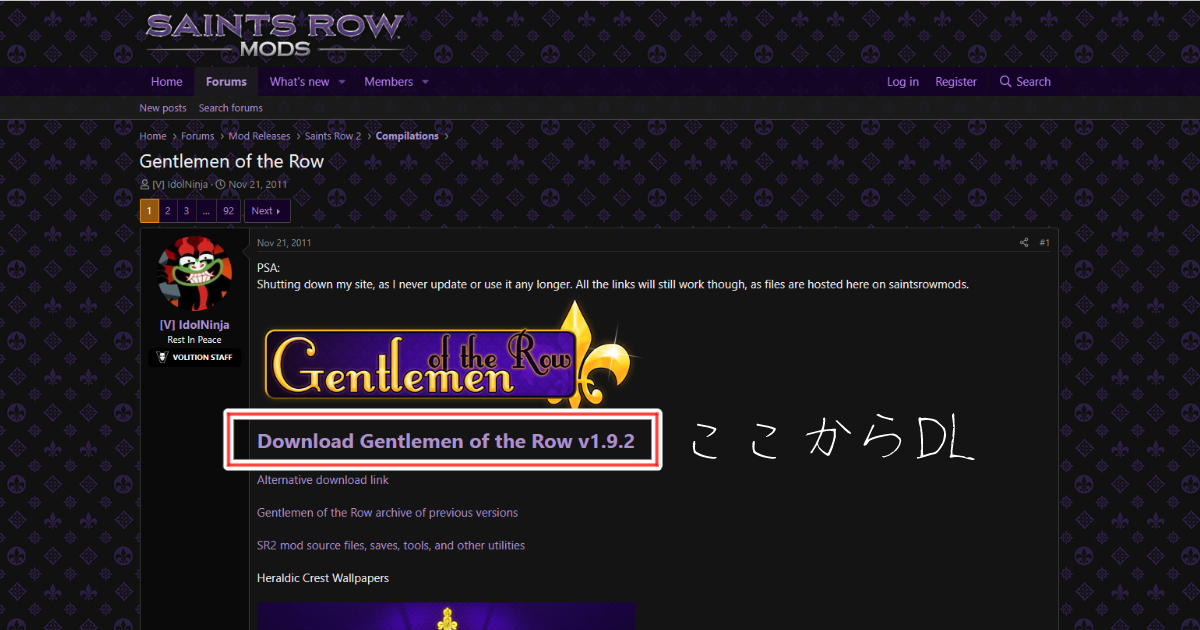The width and height of the screenshot is (1200, 630).
Task: Open the Mod Releases breadcrumb
Action: (x=260, y=136)
